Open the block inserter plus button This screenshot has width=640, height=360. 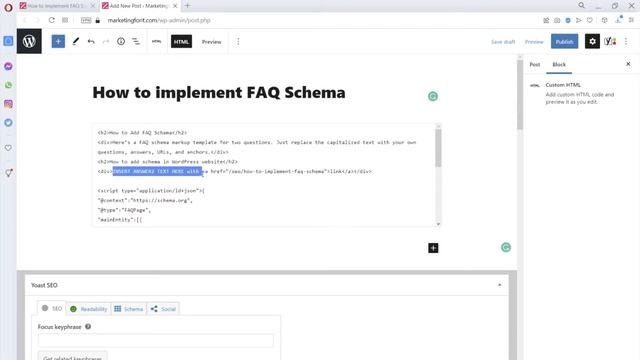(x=58, y=41)
